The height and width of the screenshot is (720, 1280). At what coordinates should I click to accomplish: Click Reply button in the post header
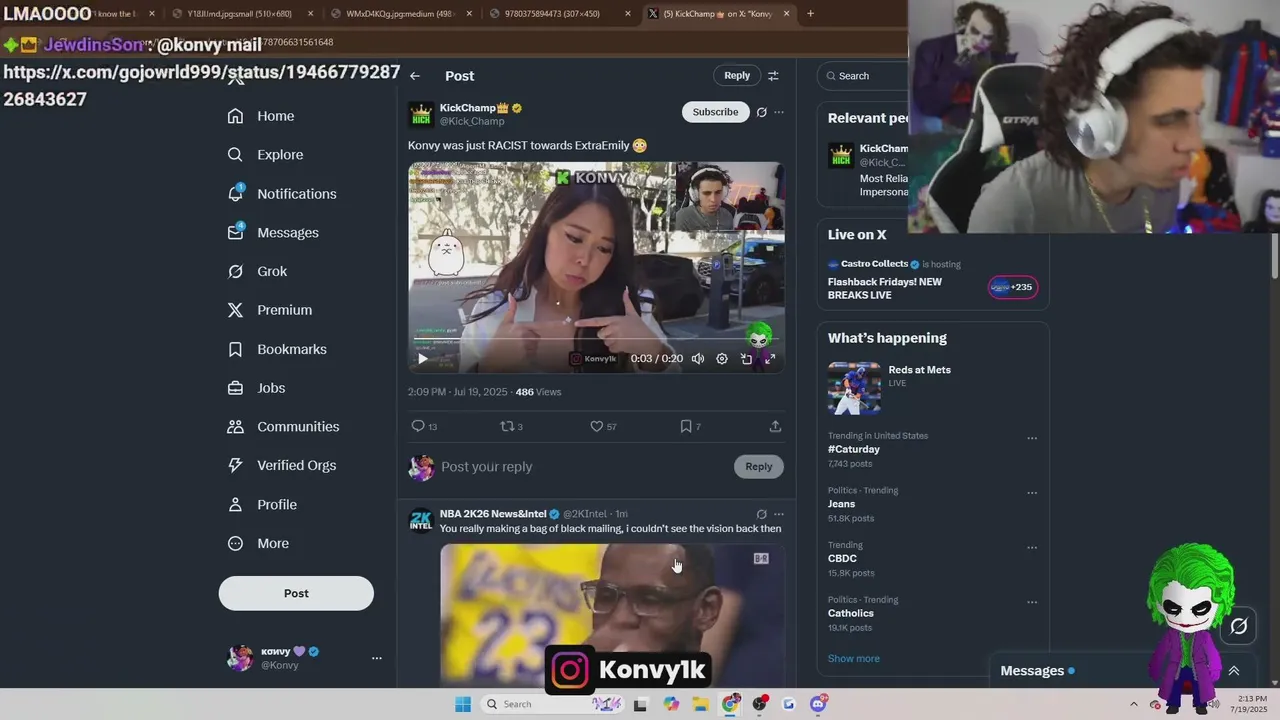(737, 75)
